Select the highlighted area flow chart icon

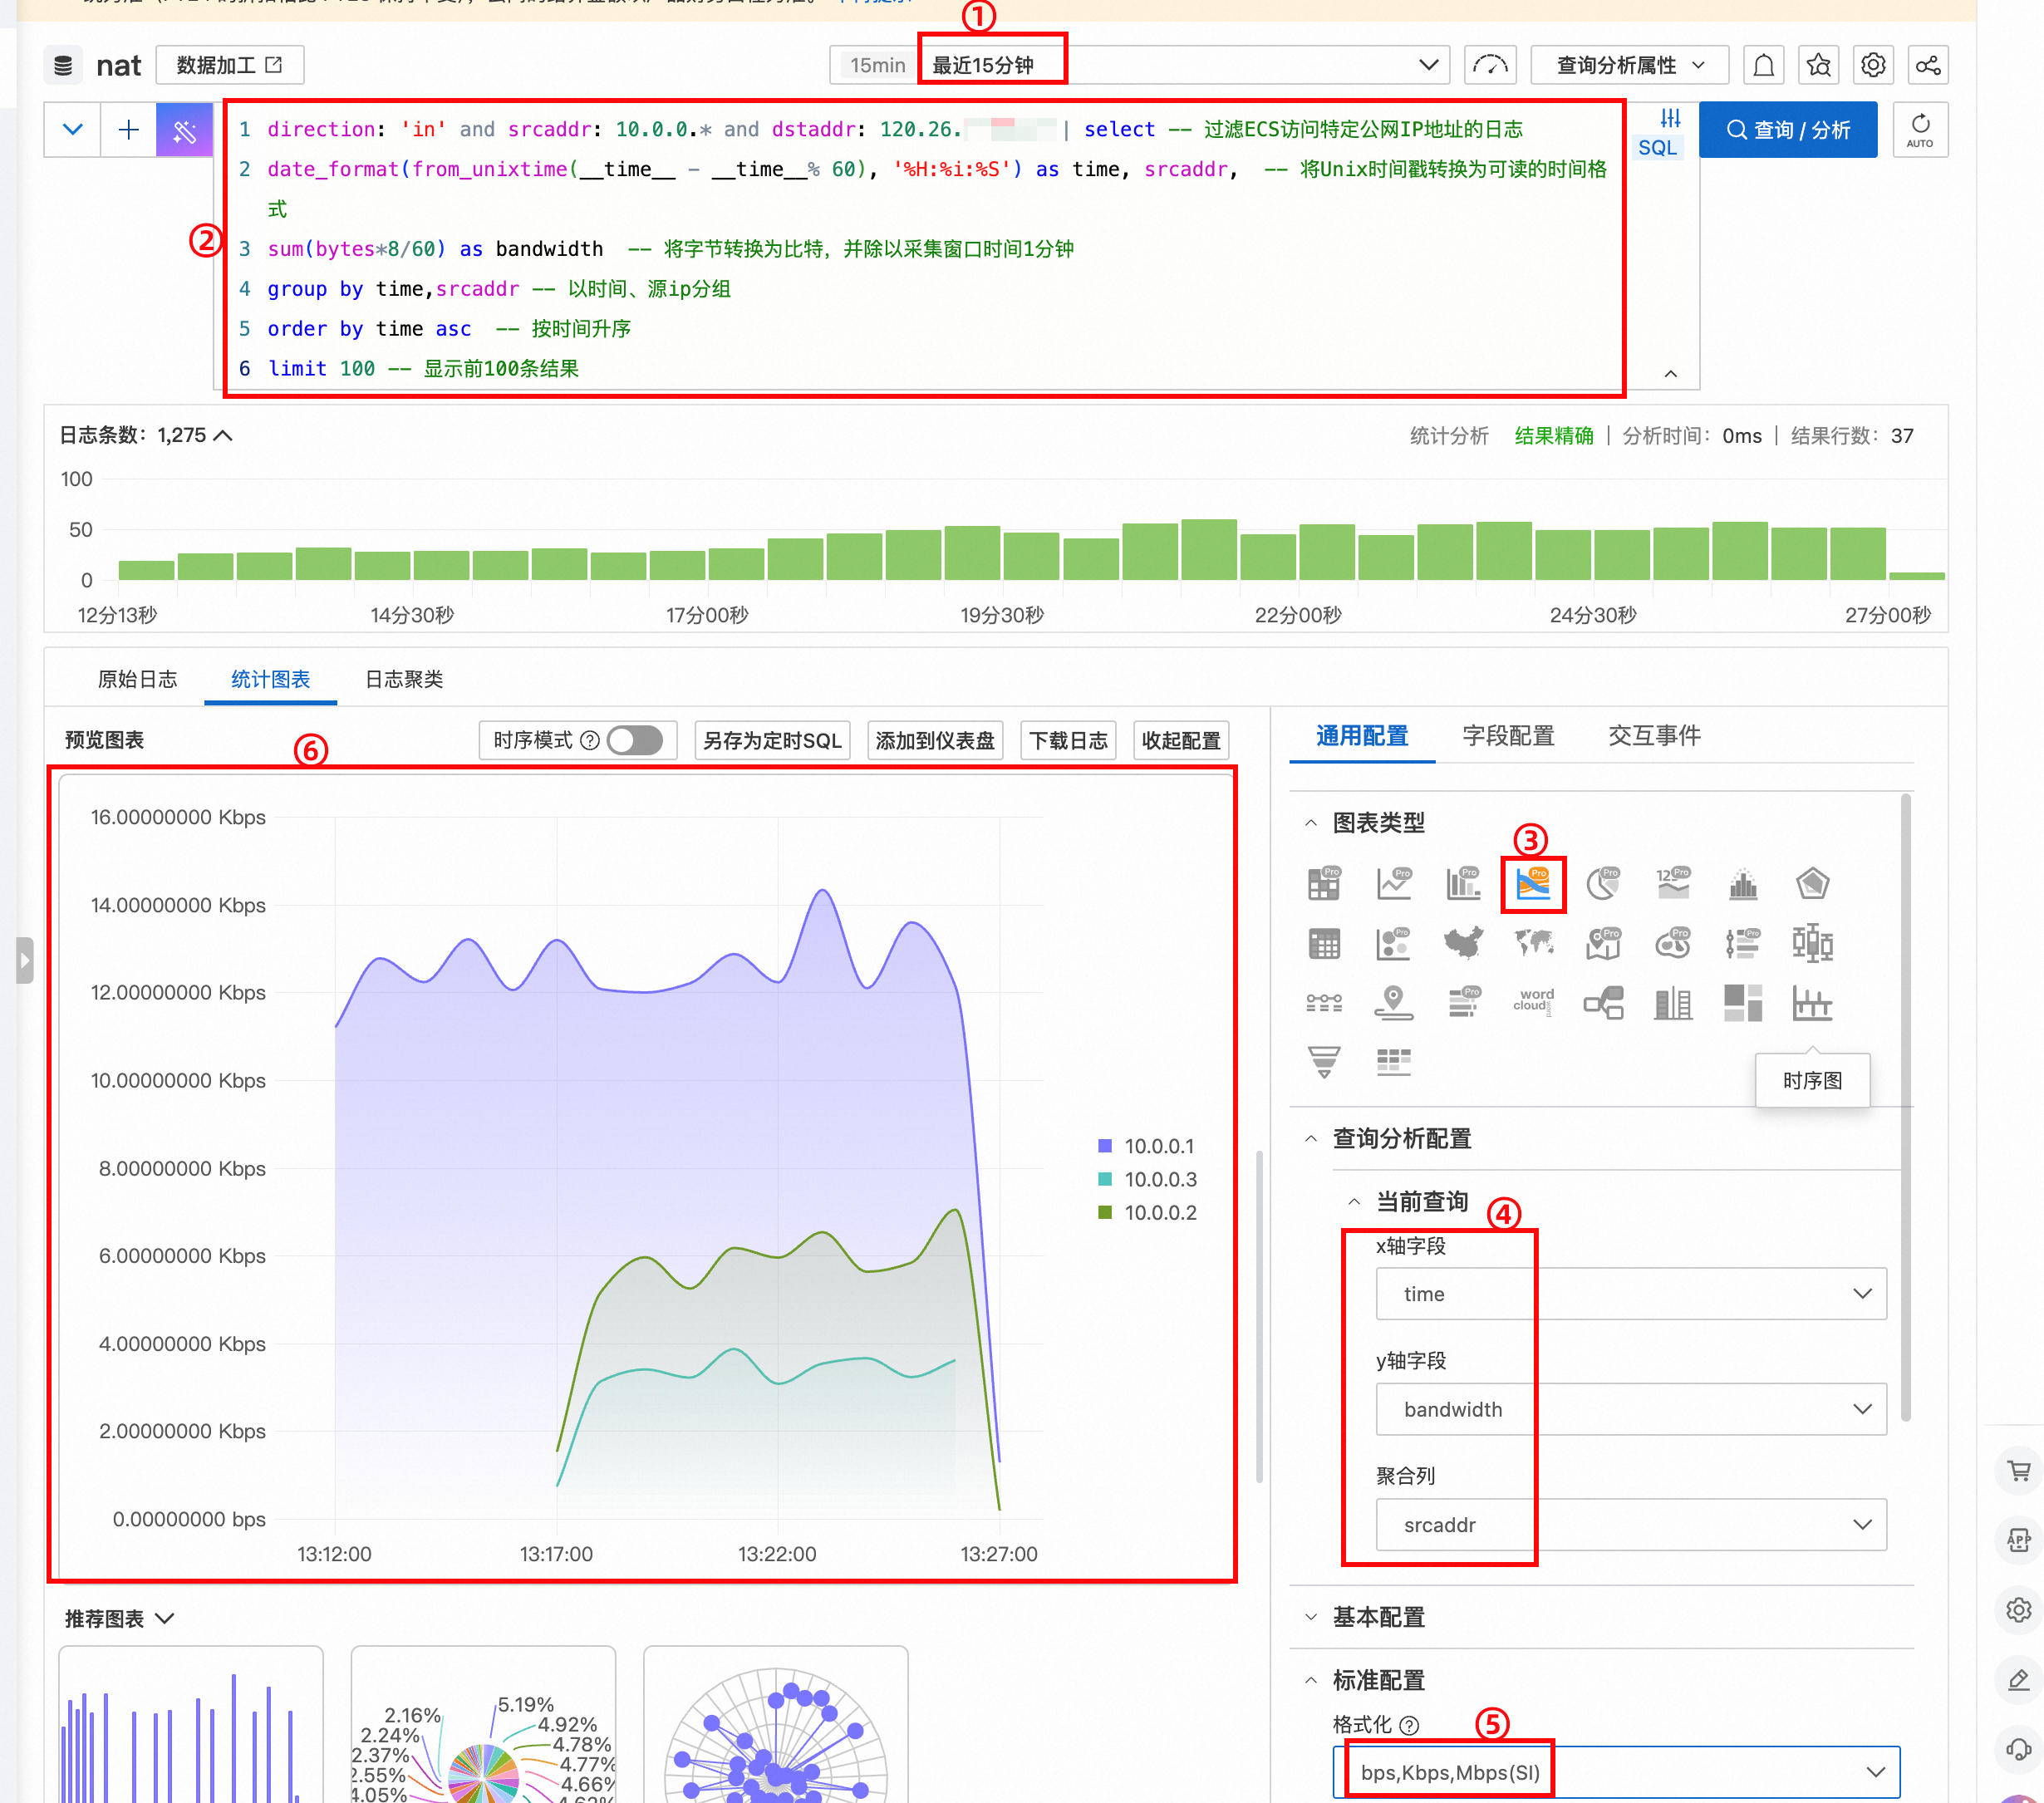tap(1533, 884)
